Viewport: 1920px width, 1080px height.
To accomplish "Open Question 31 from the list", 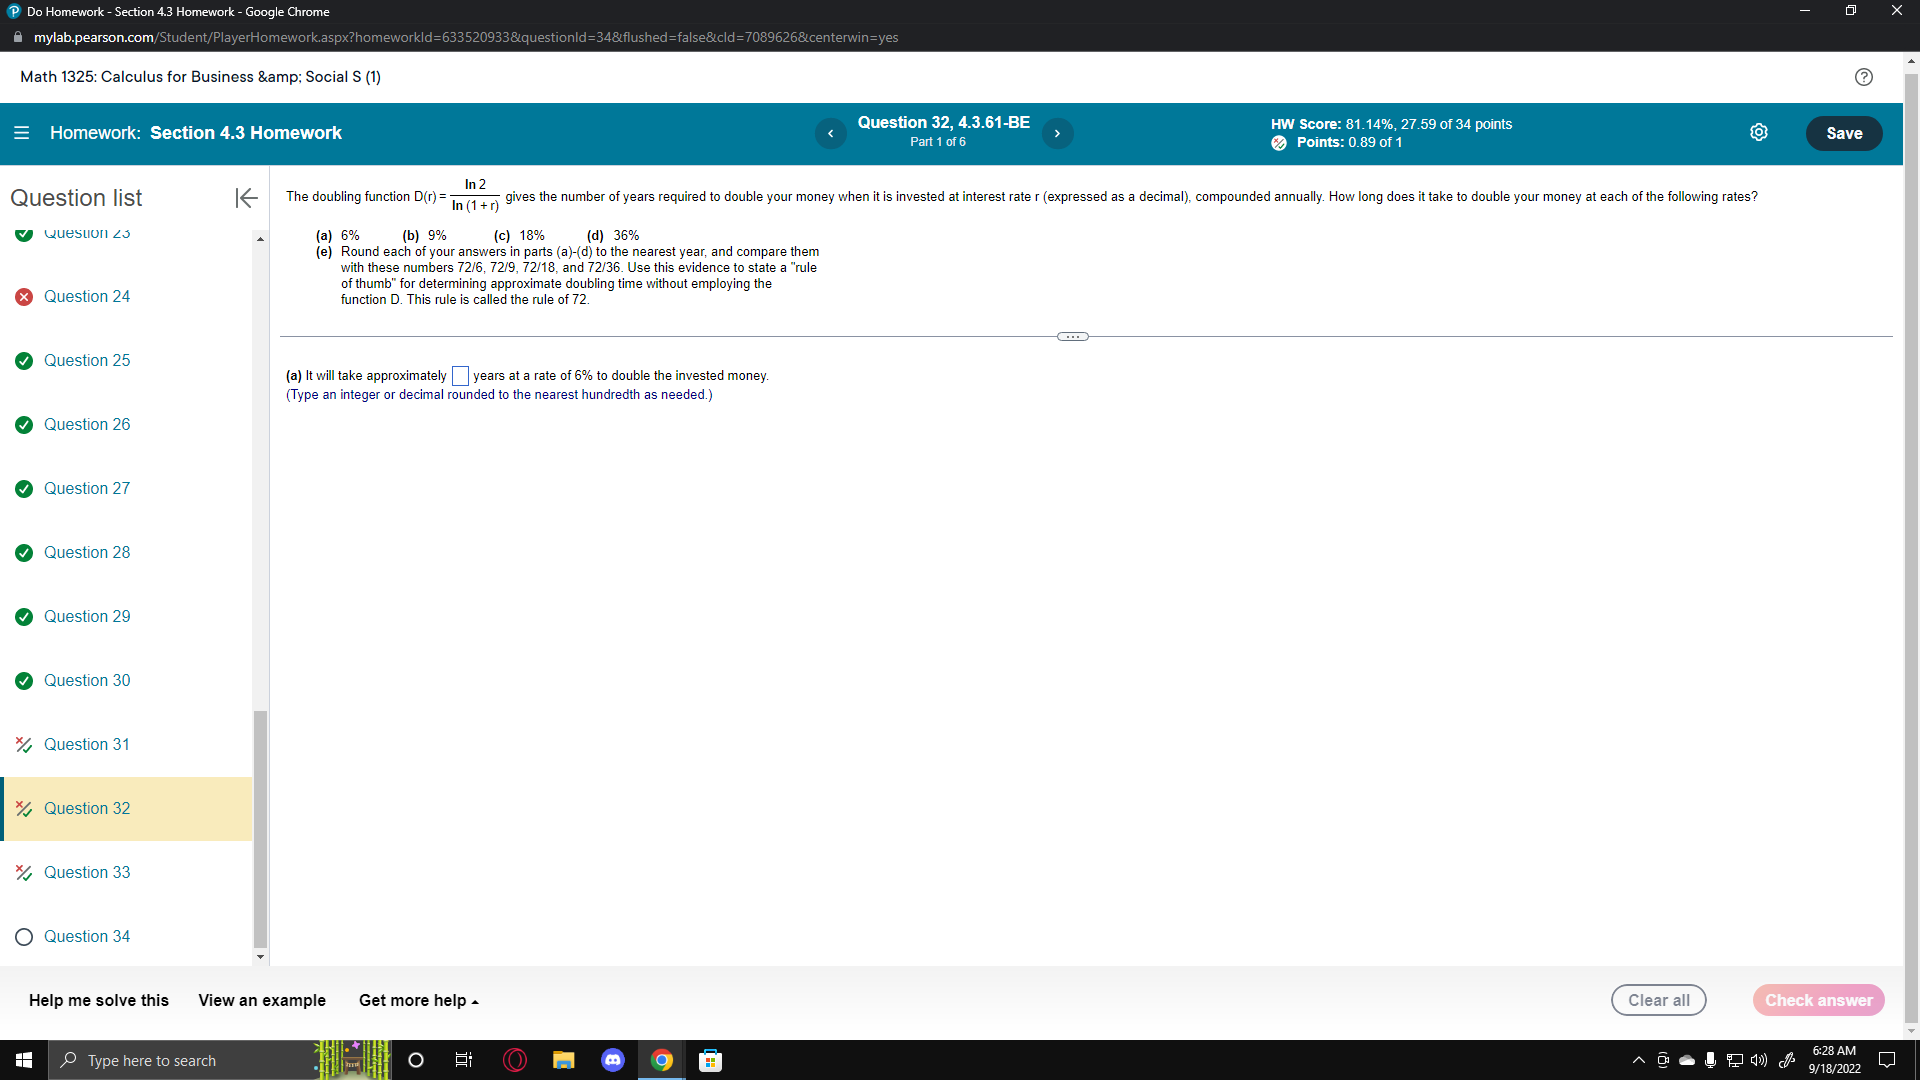I will coord(87,744).
